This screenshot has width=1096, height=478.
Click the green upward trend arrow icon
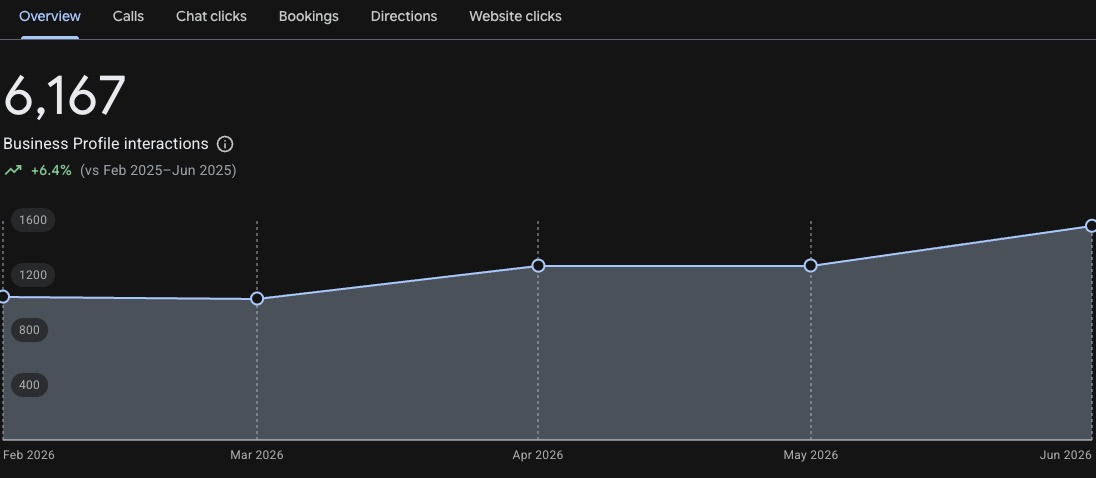pyautogui.click(x=13, y=170)
